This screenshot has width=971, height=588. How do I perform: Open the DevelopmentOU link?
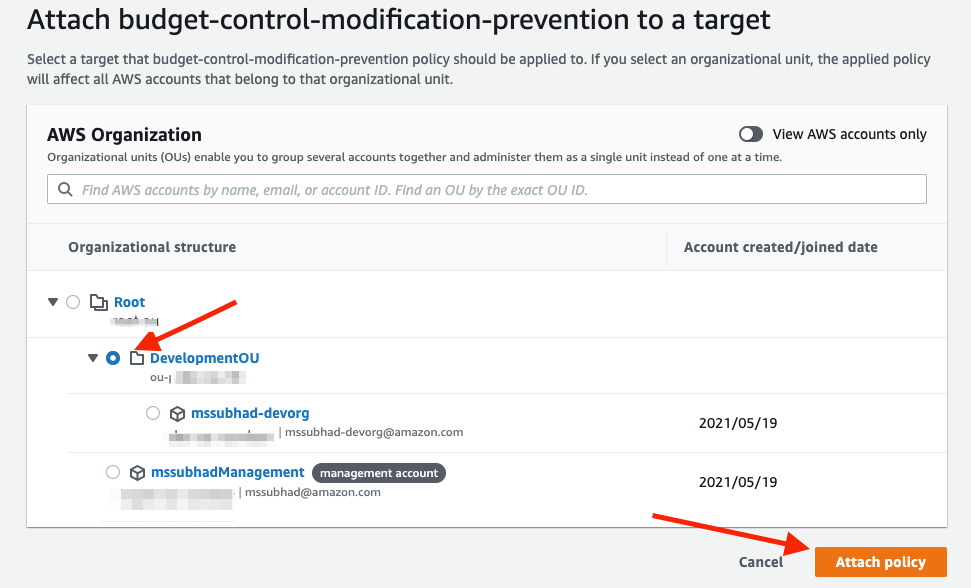pyautogui.click(x=204, y=357)
